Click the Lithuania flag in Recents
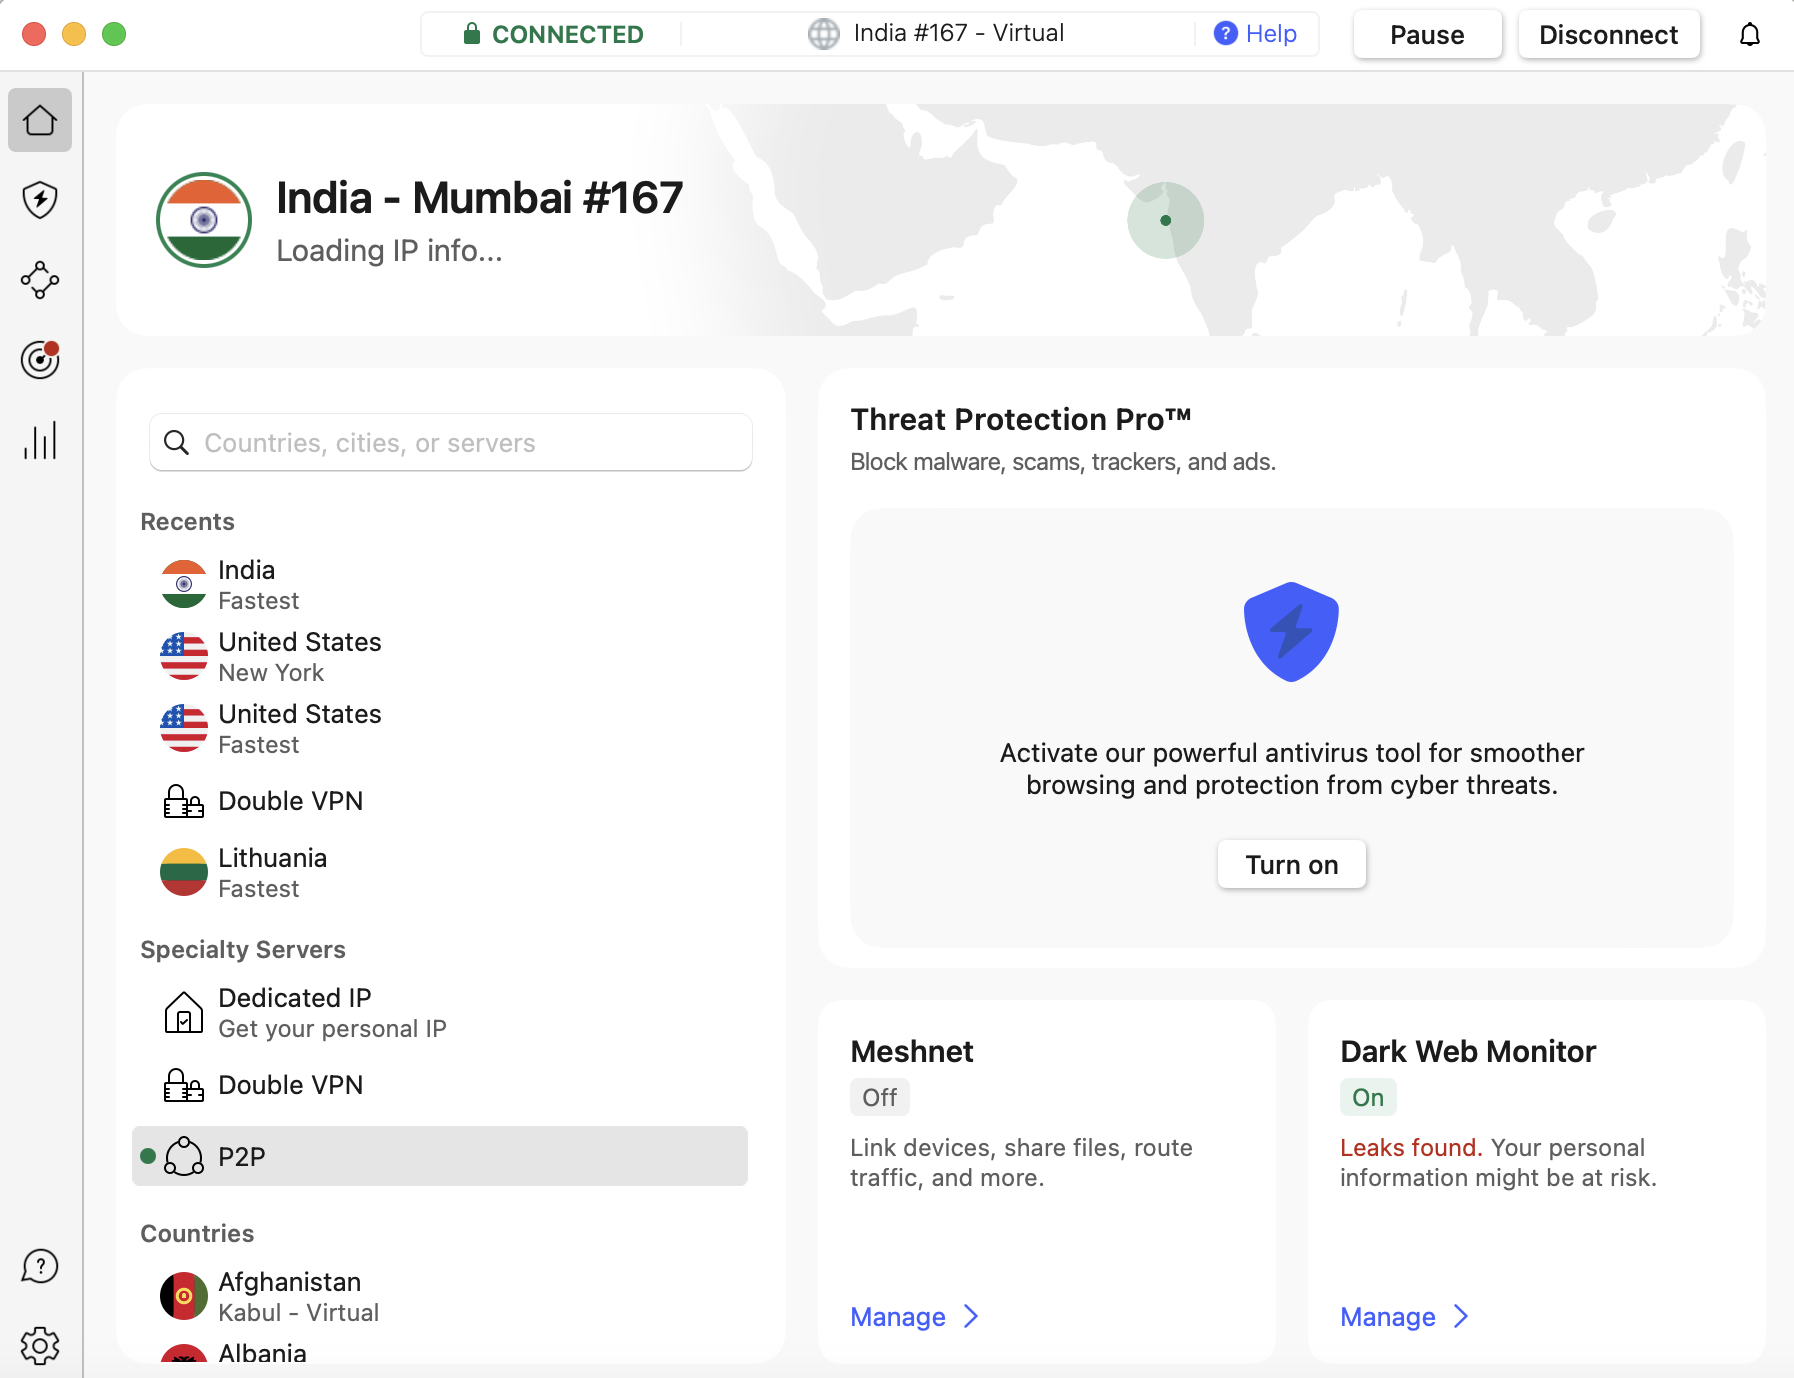 click(x=184, y=872)
